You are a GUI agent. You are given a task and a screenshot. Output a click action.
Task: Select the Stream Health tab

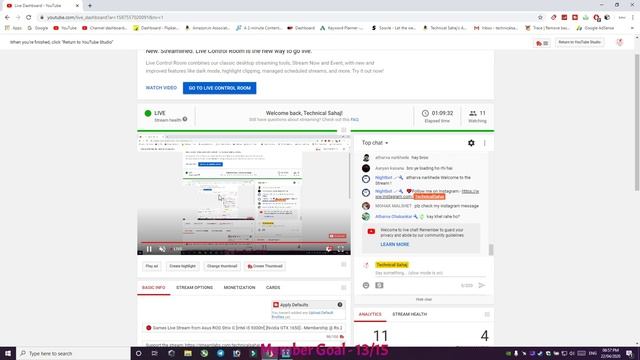[x=409, y=314]
